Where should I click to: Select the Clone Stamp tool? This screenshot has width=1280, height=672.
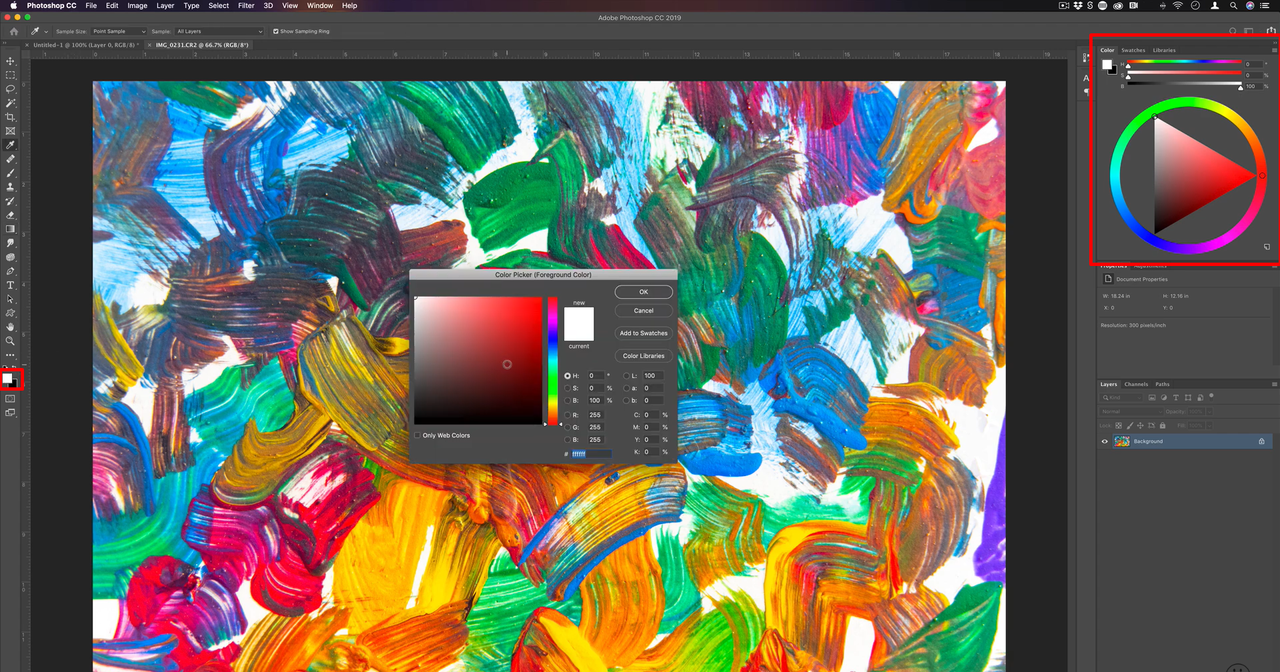click(x=11, y=187)
